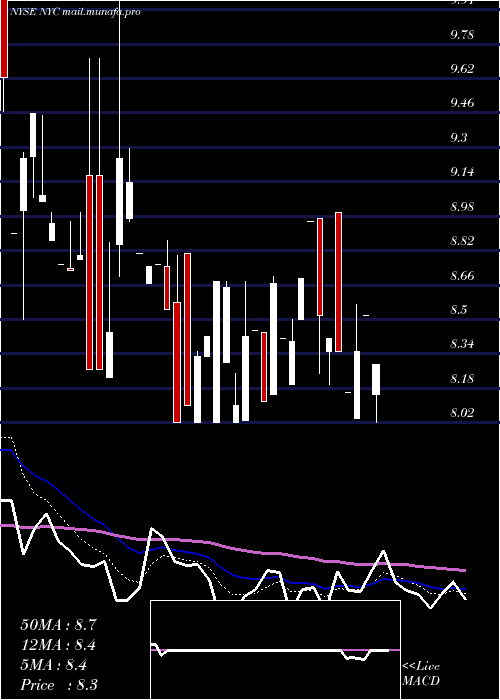Click the pink 50MA line at its right end
500x700 pixels.
pos(464,570)
